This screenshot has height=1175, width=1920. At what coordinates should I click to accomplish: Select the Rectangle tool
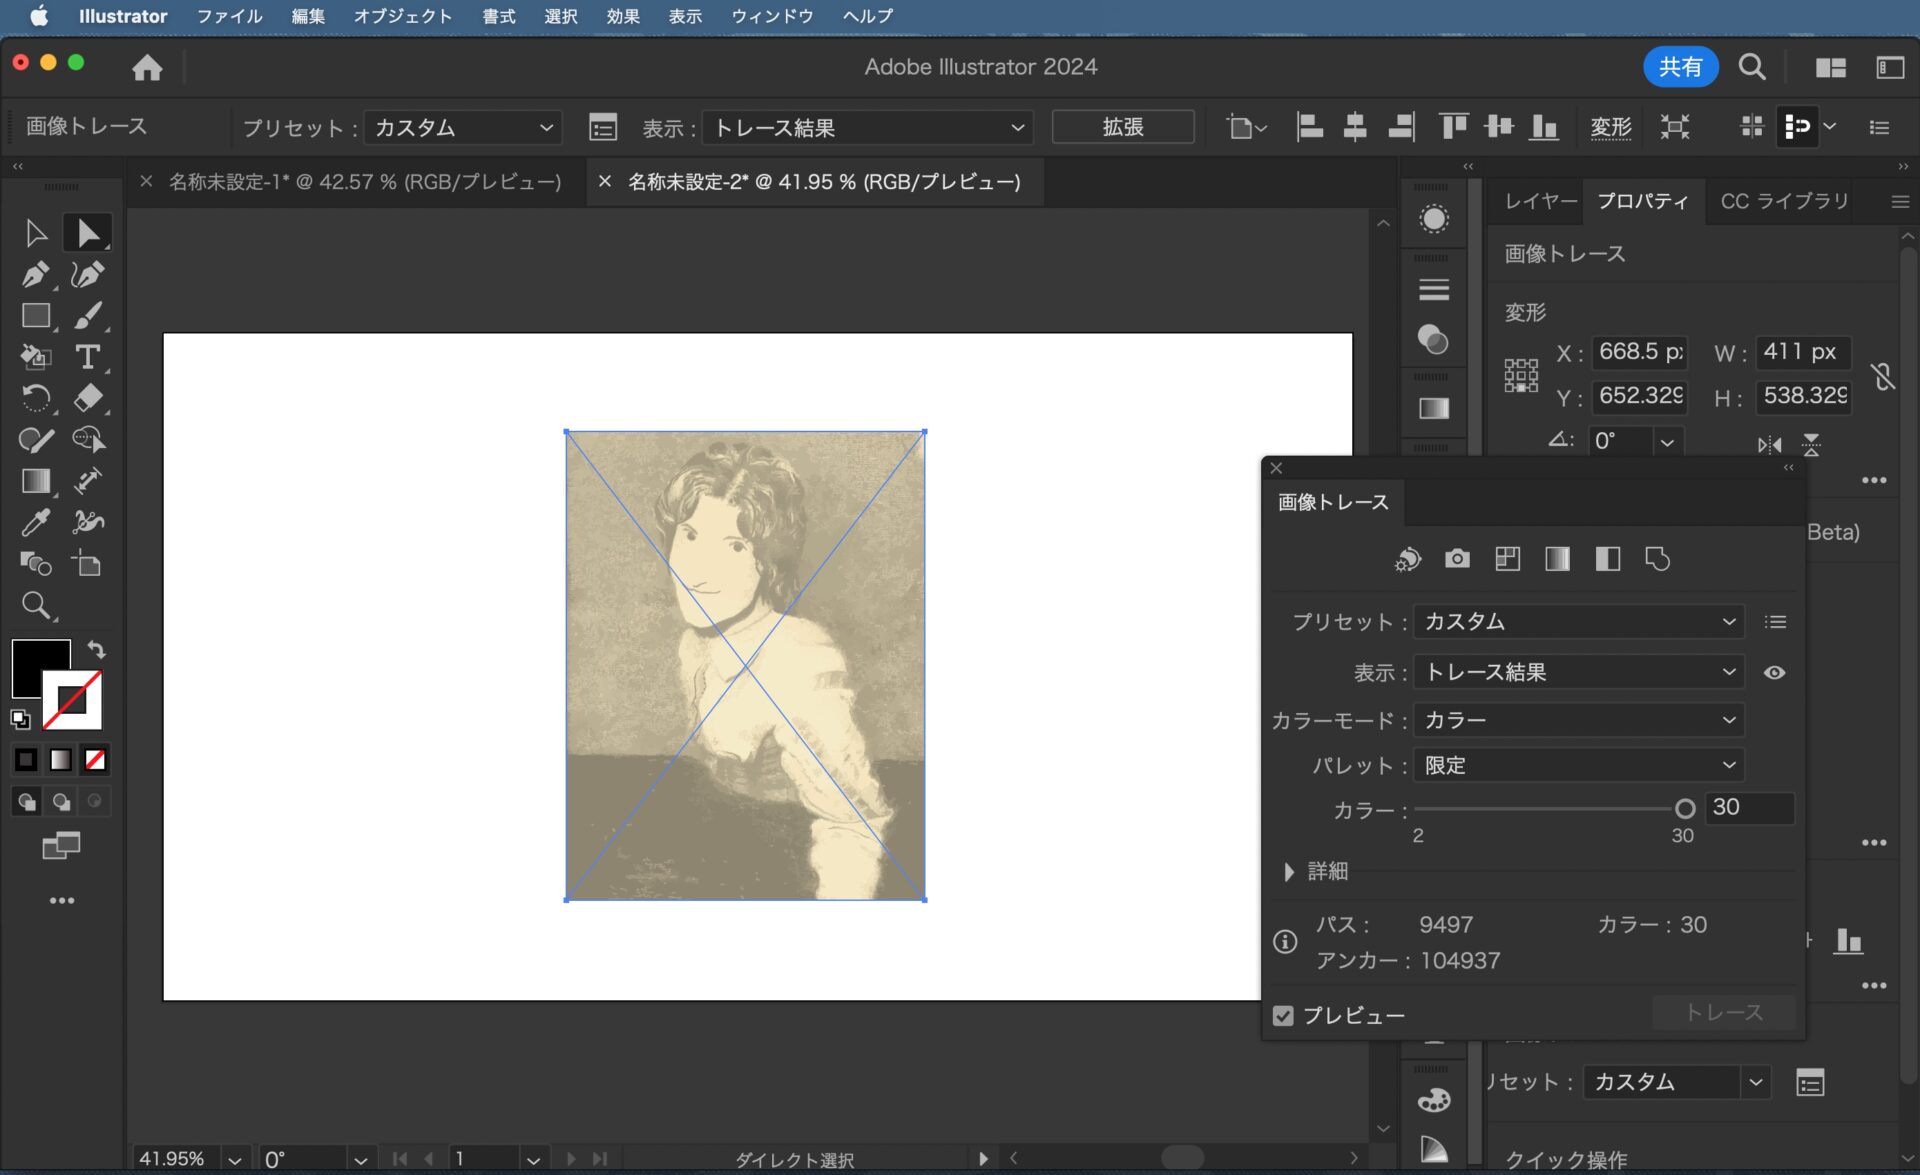(36, 316)
